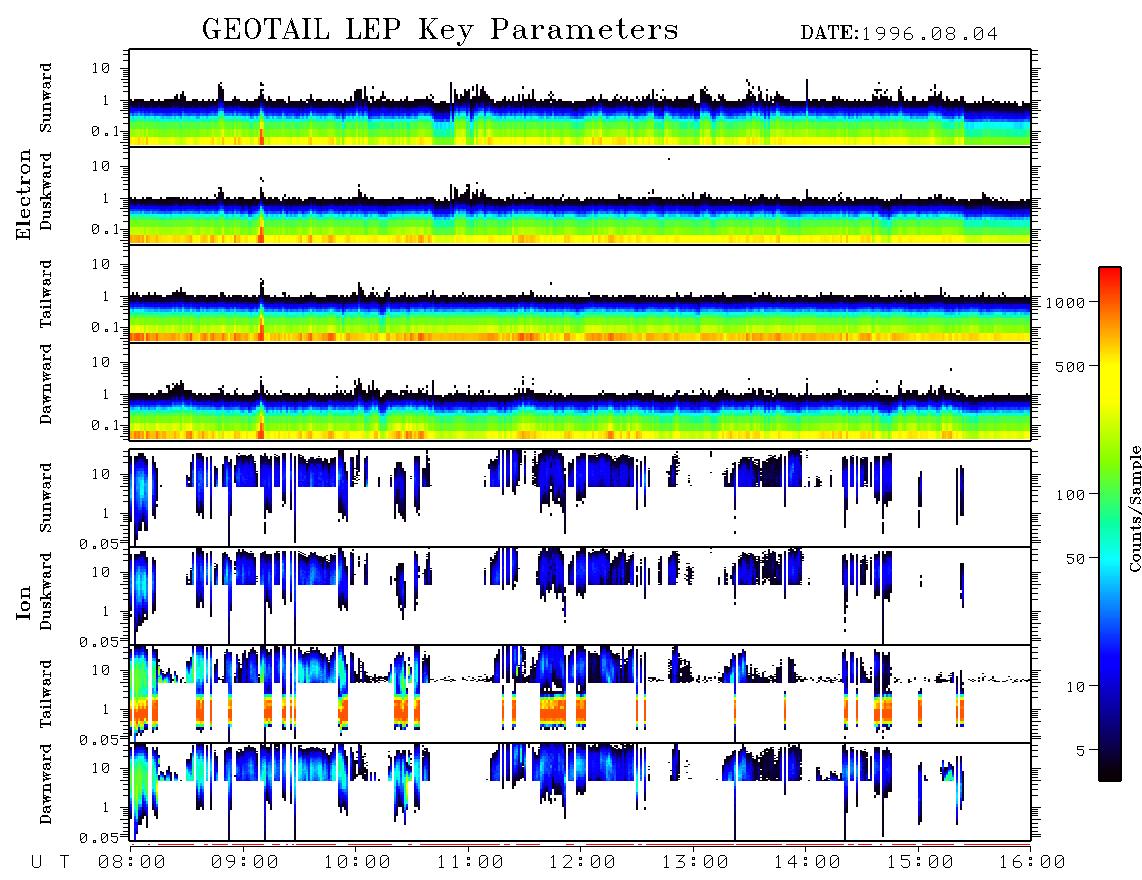Select the Ion Sunward axis label
This screenshot has width=1142, height=880.
point(46,498)
